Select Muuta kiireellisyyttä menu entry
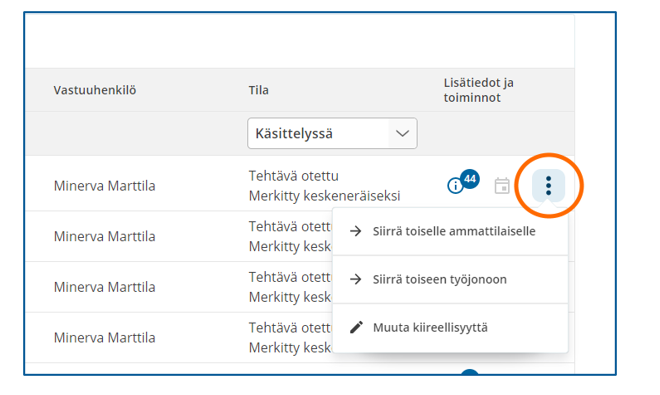Screen dimensions: 660x395 coord(450,328)
